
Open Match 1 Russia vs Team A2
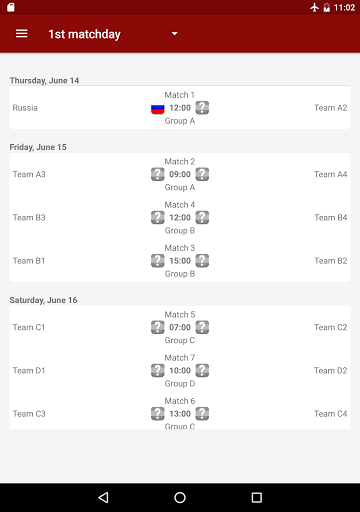[x=180, y=108]
